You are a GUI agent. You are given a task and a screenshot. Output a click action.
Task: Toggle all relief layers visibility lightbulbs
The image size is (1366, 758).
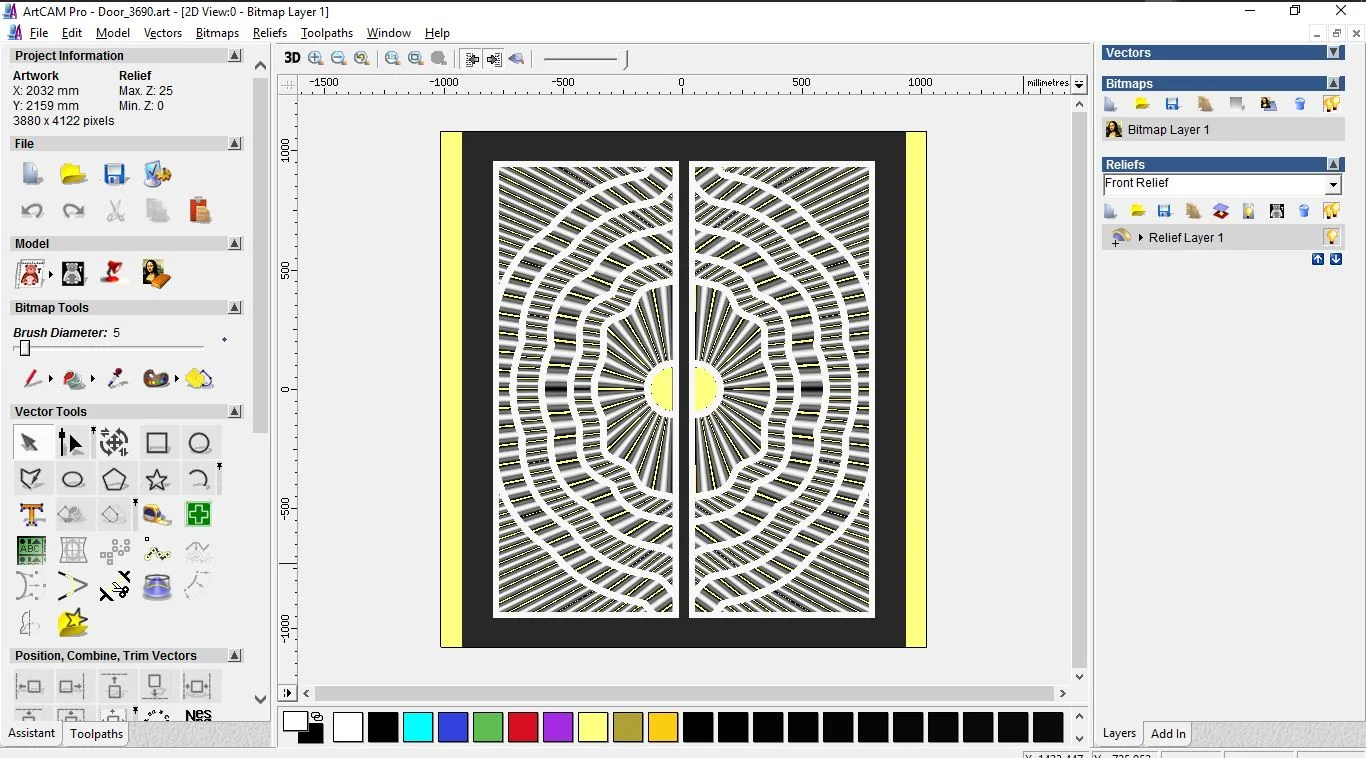1331,211
